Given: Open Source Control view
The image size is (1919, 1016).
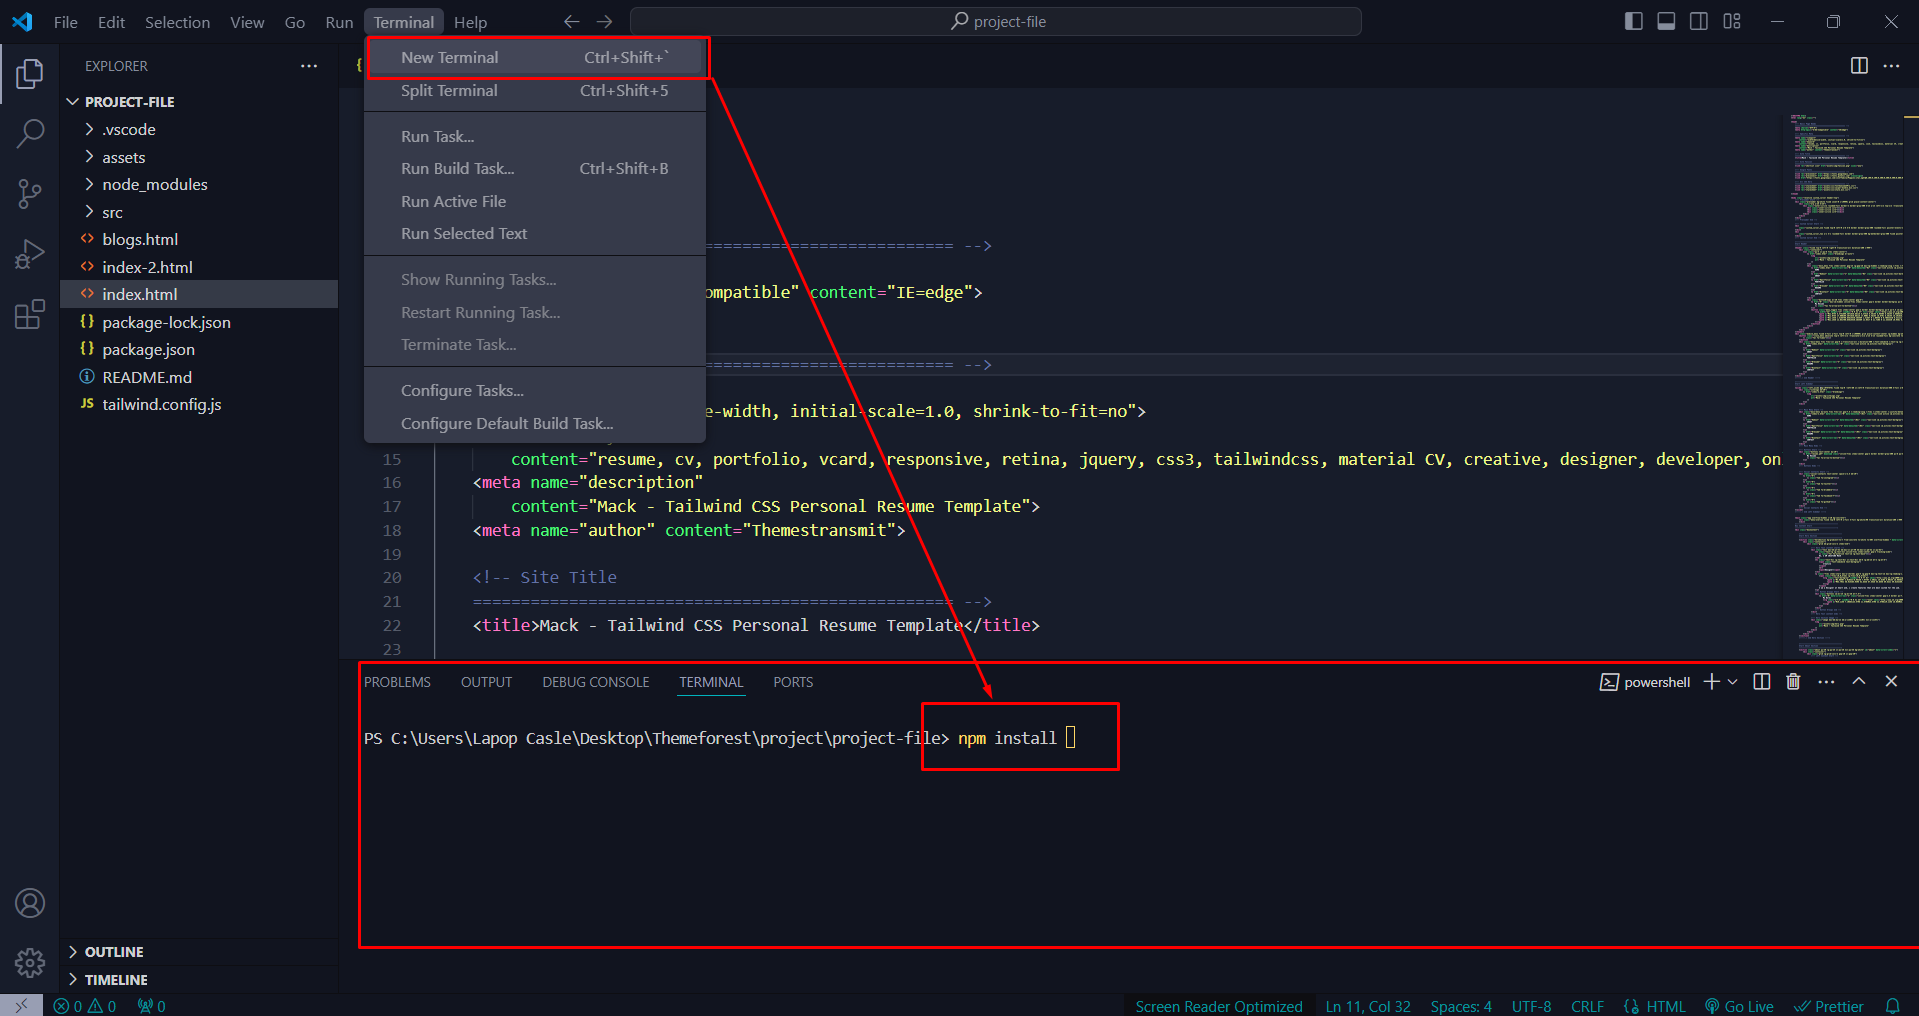Looking at the screenshot, I should click(x=30, y=194).
